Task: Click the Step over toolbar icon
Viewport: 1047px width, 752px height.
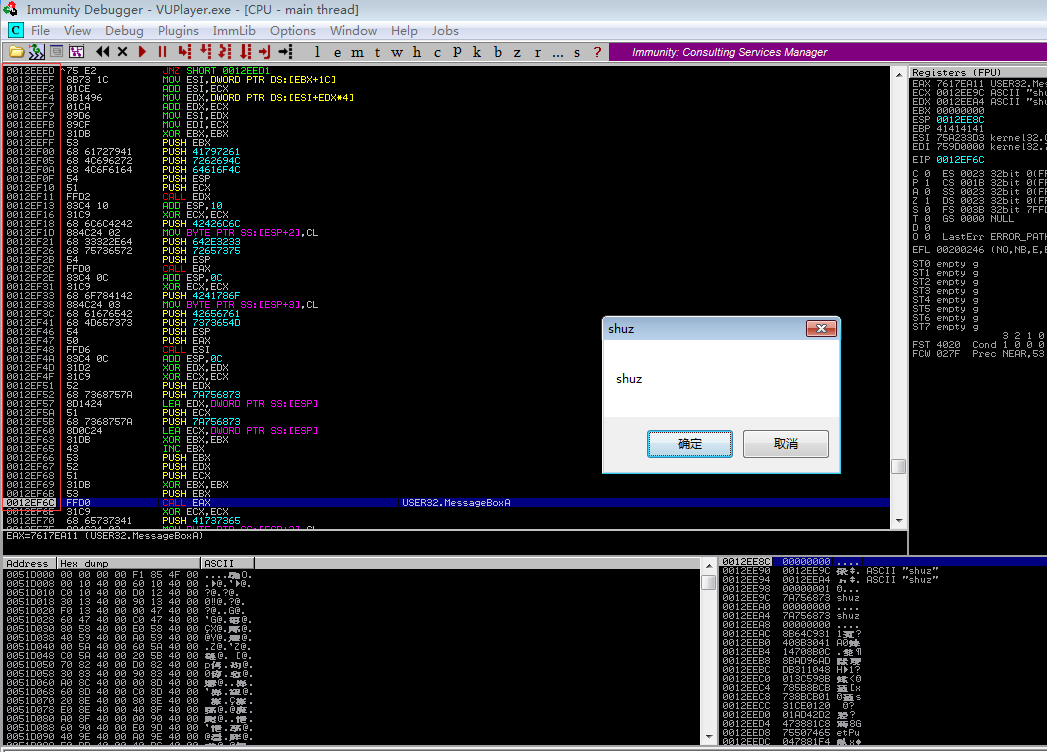Action: click(205, 52)
